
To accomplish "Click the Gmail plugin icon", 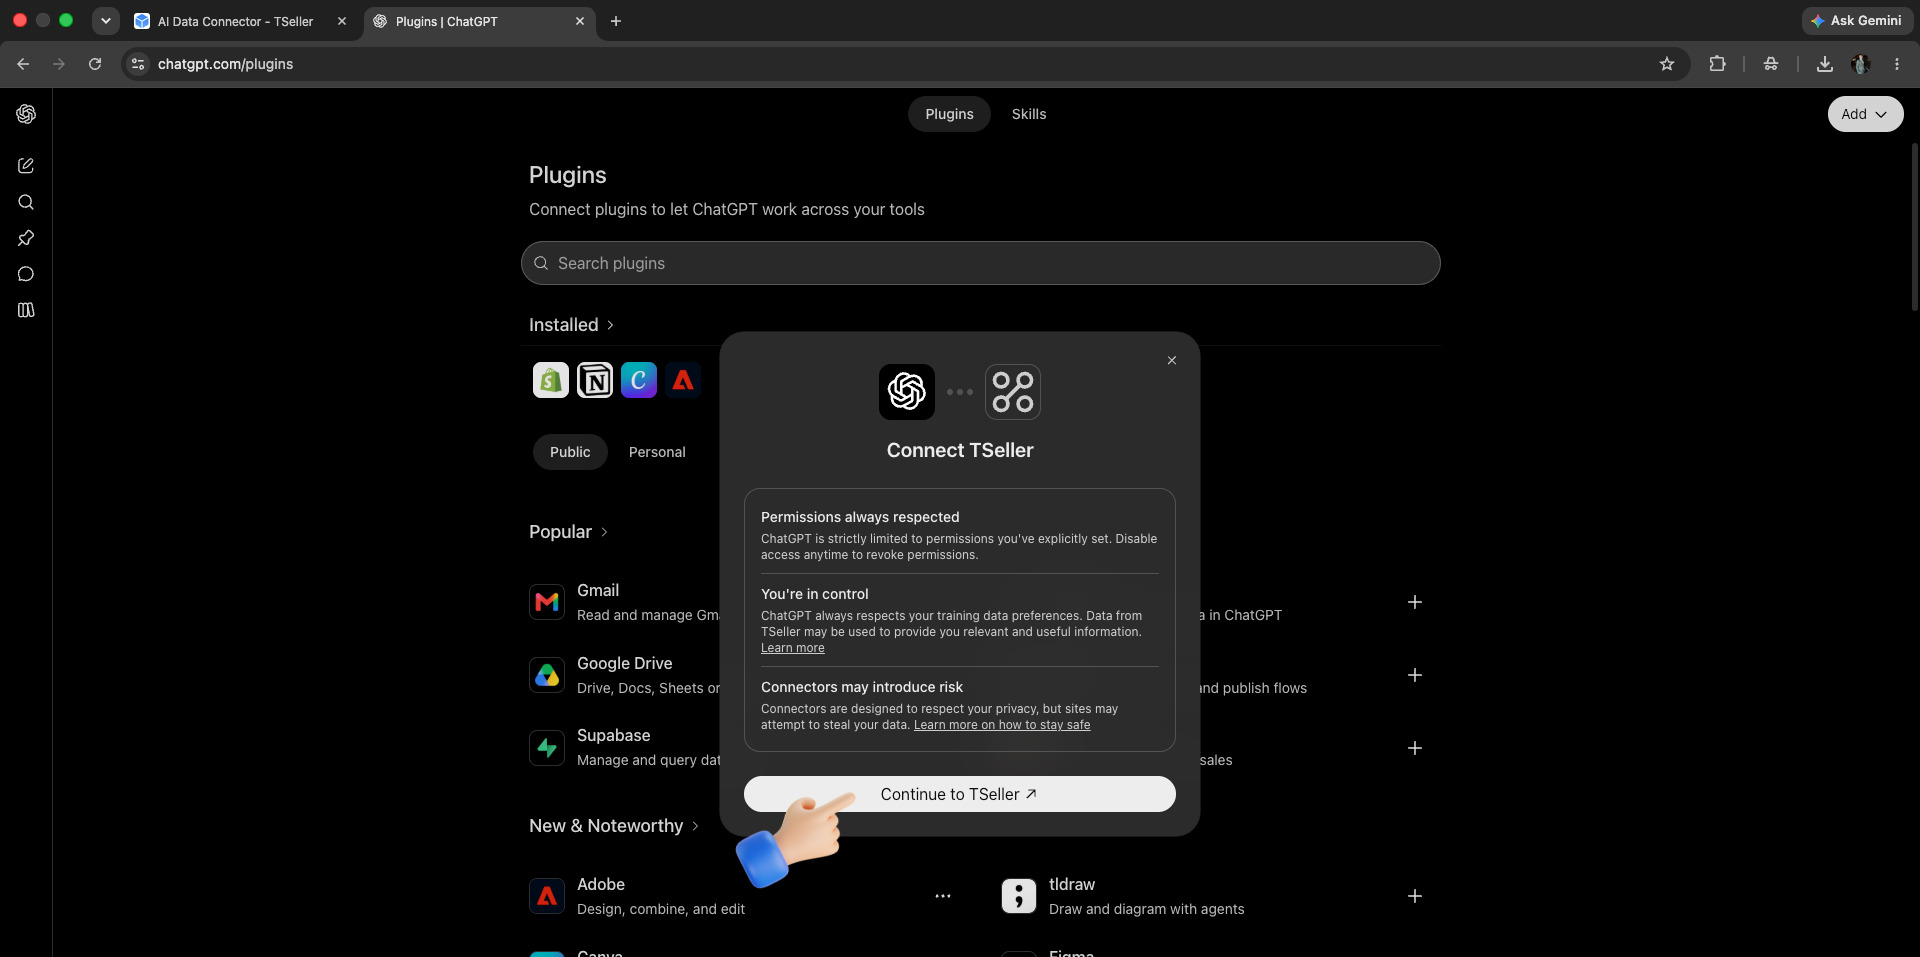I will click(547, 602).
